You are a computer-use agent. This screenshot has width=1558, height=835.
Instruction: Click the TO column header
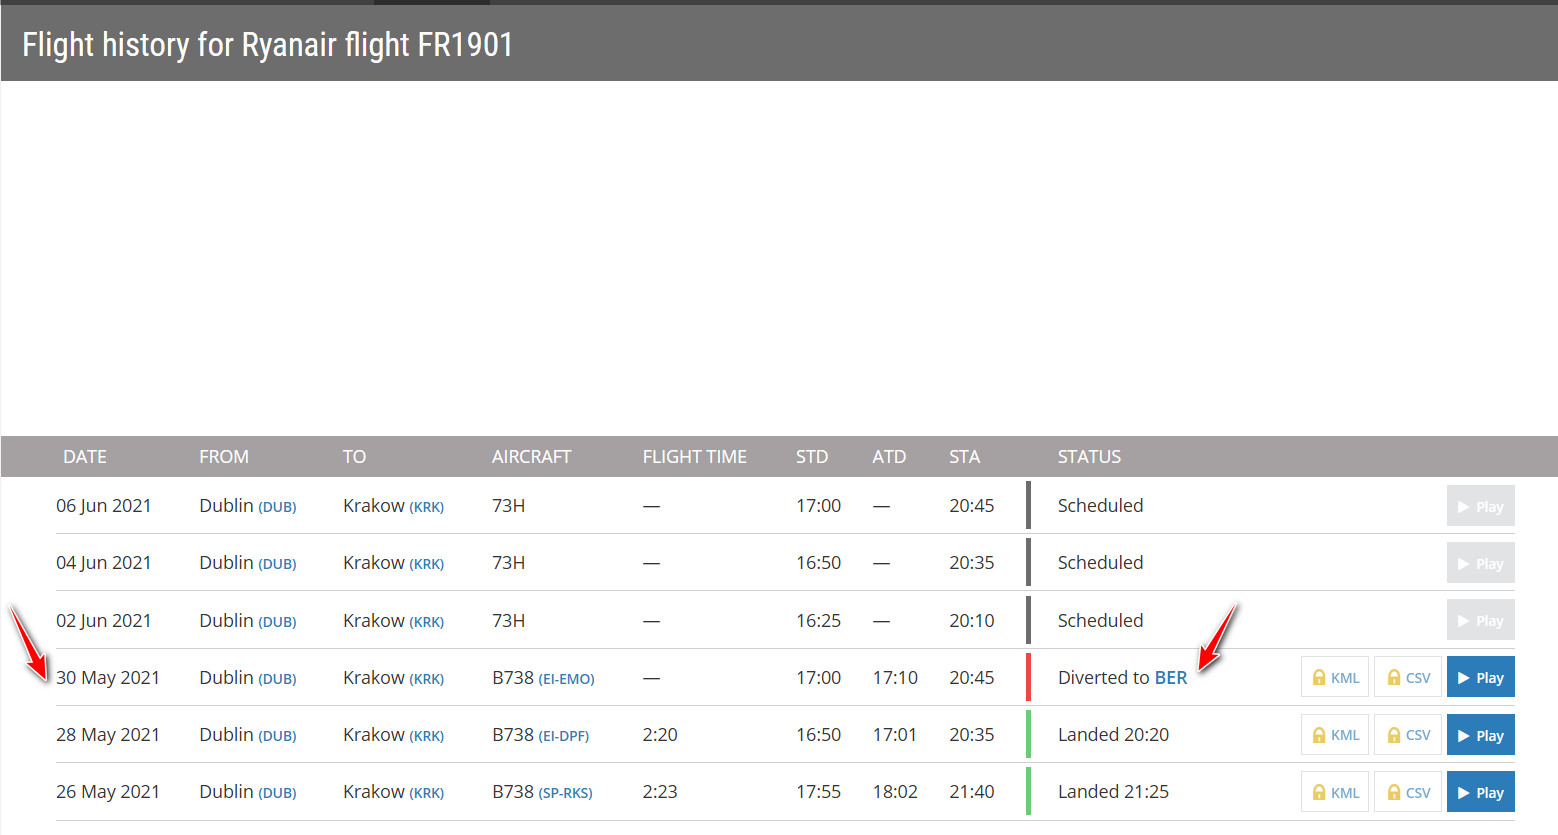click(354, 457)
